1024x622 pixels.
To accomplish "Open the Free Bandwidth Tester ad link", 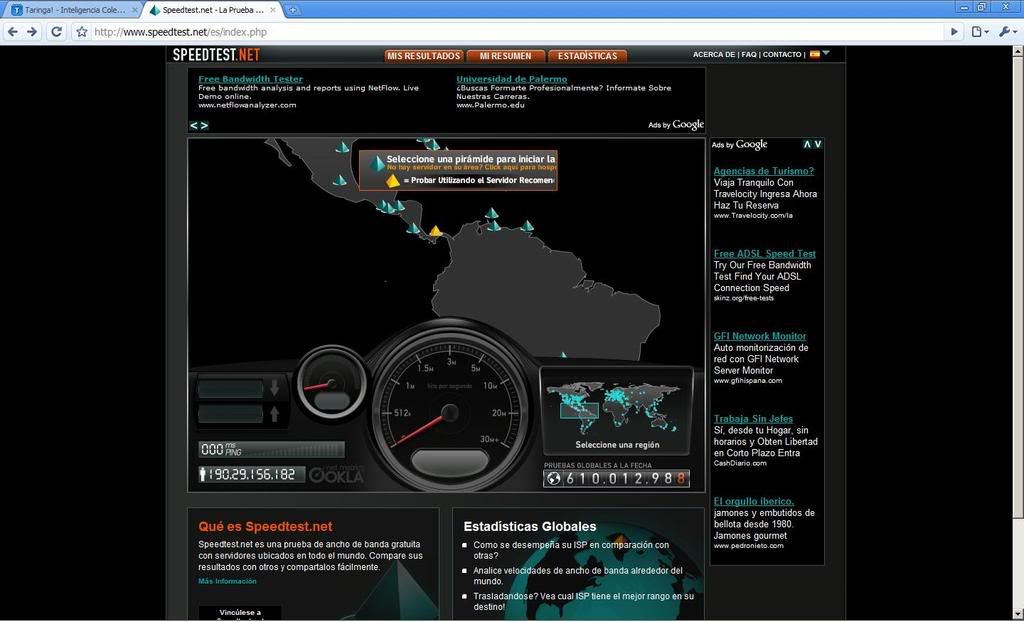I will [251, 79].
